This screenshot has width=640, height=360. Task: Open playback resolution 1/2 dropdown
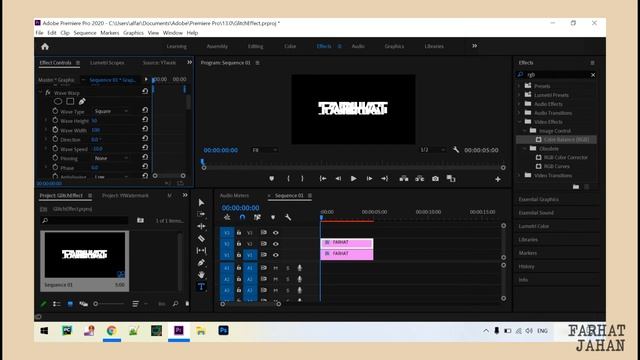[x=432, y=150]
